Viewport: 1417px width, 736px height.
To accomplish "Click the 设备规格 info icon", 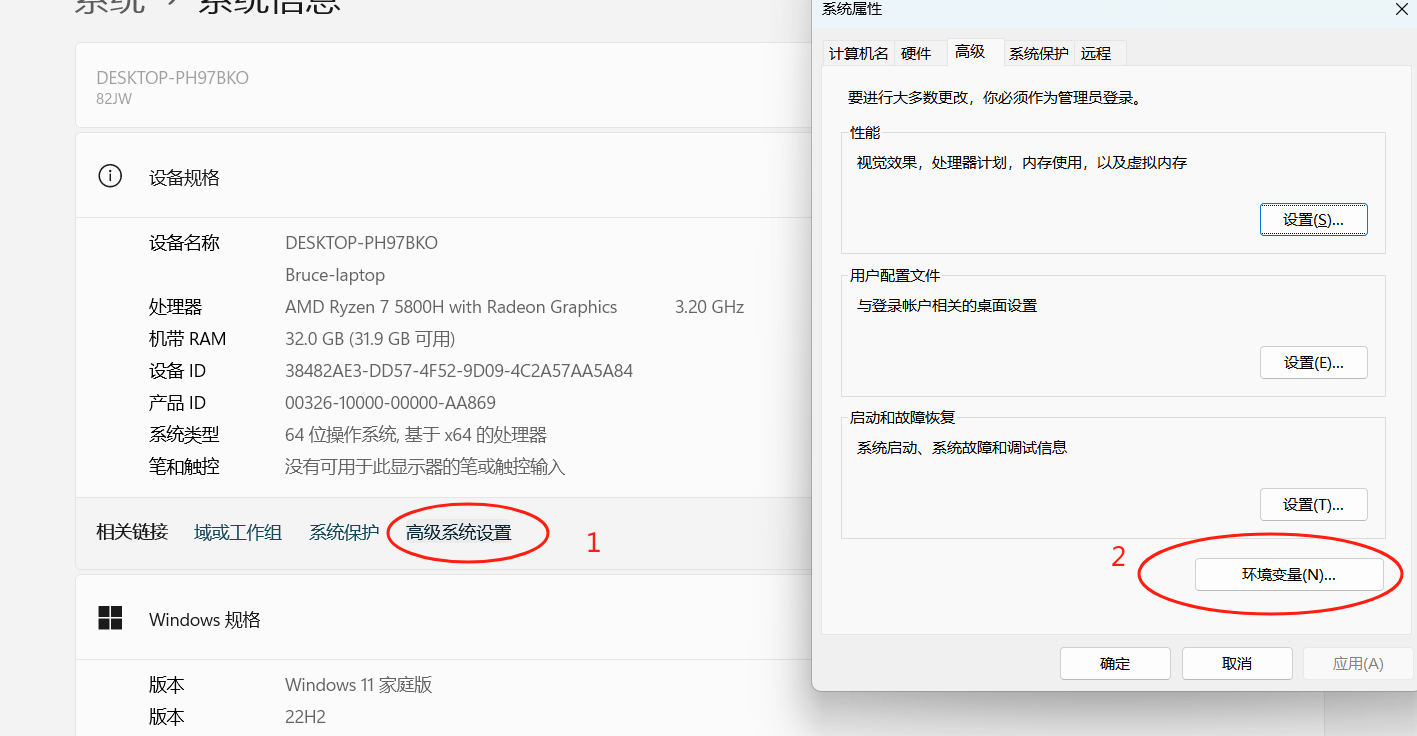I will click(110, 177).
